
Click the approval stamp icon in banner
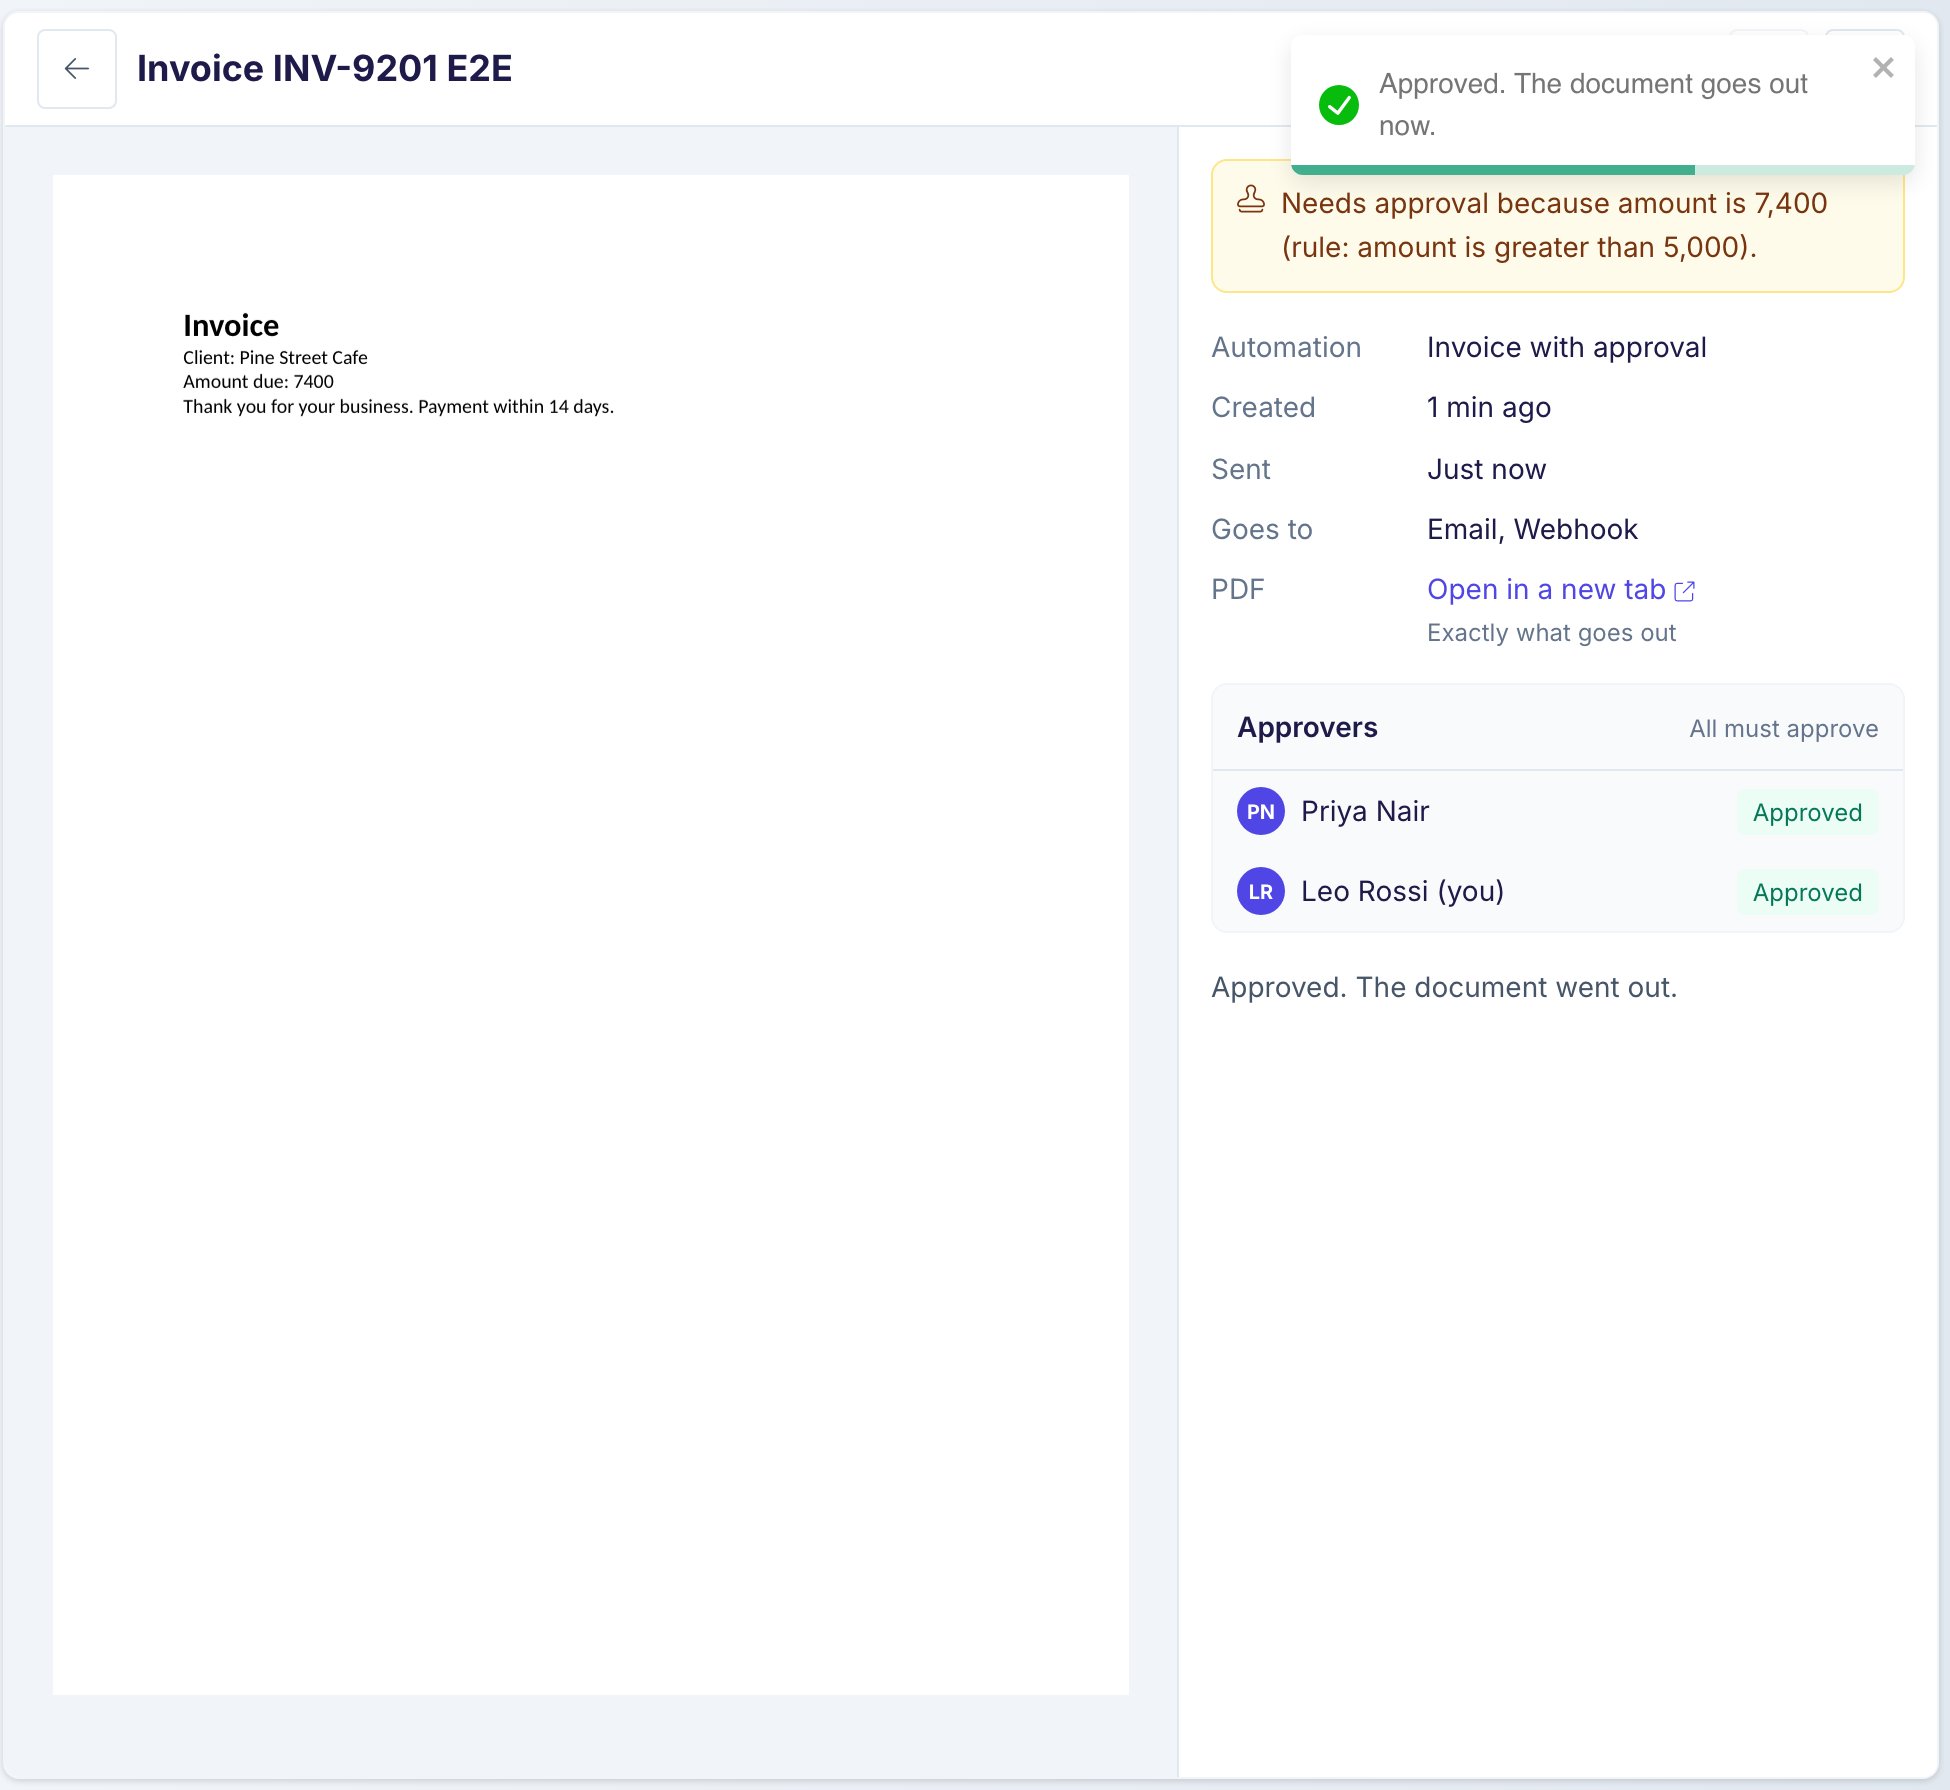tap(1250, 200)
